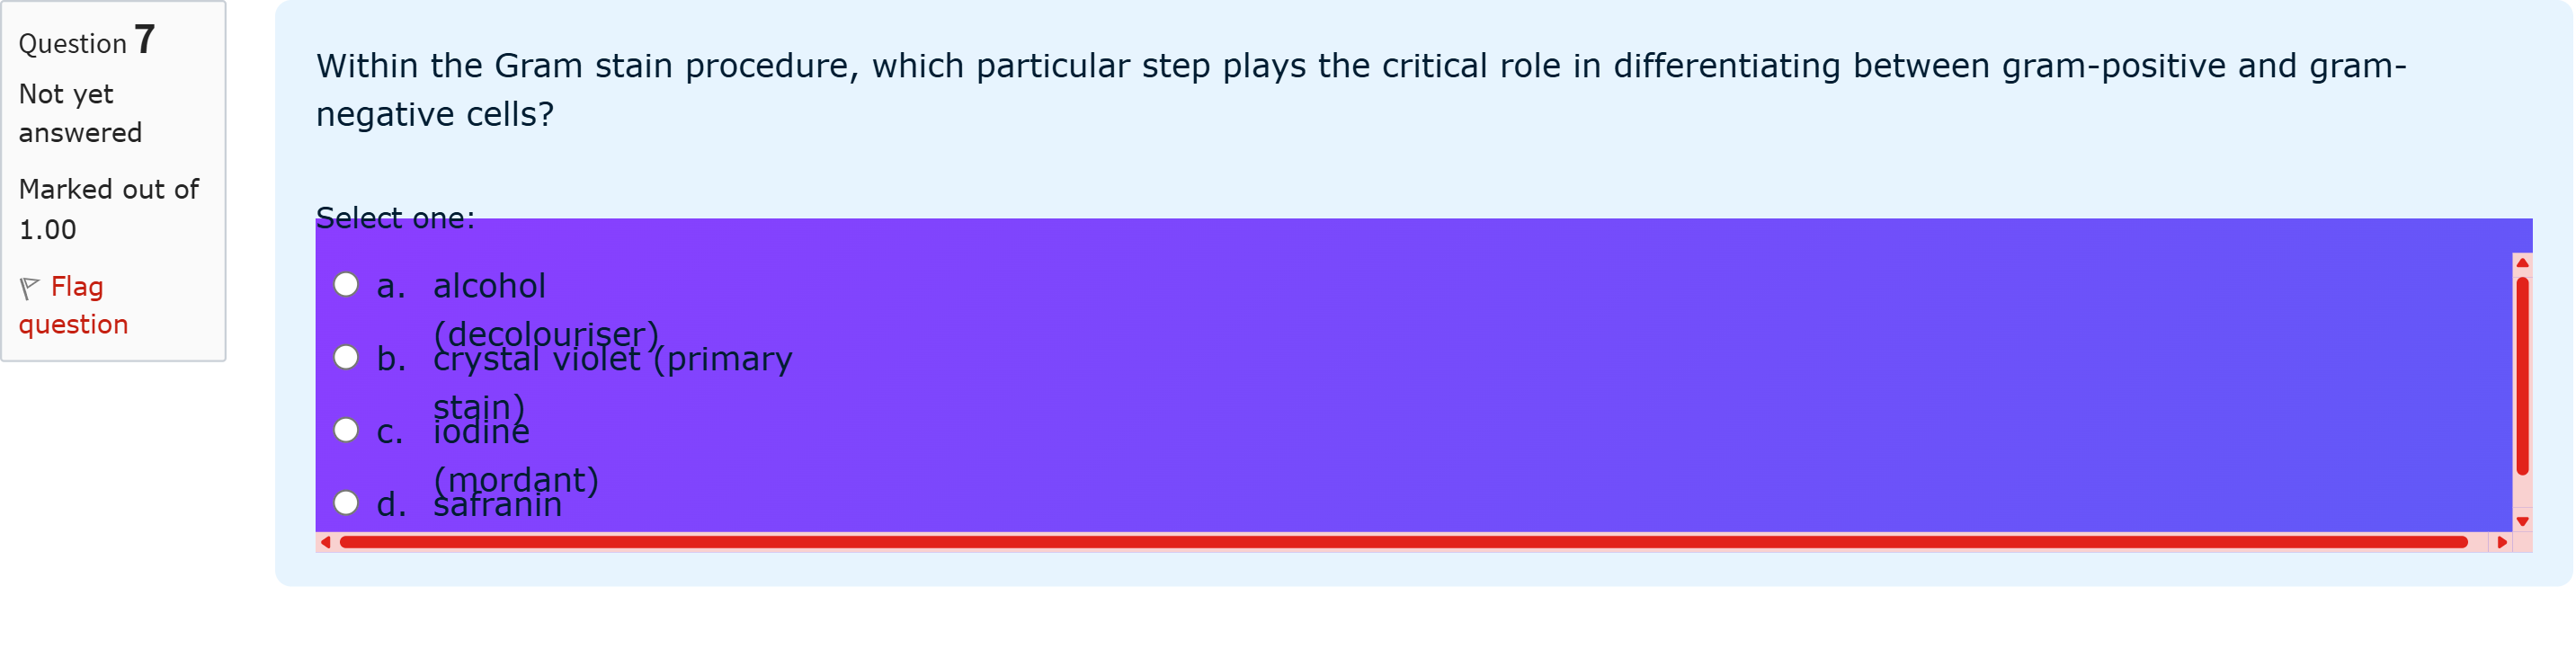Click the alcohol (decolouriser) answer text
This screenshot has height=658, width=2576.
tap(546, 310)
